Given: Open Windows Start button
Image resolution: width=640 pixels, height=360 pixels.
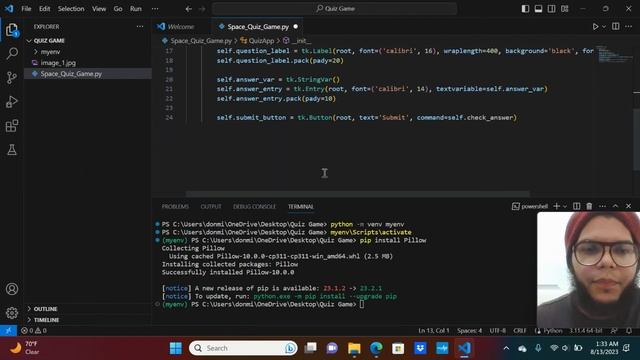Looking at the screenshot, I should (176, 348).
